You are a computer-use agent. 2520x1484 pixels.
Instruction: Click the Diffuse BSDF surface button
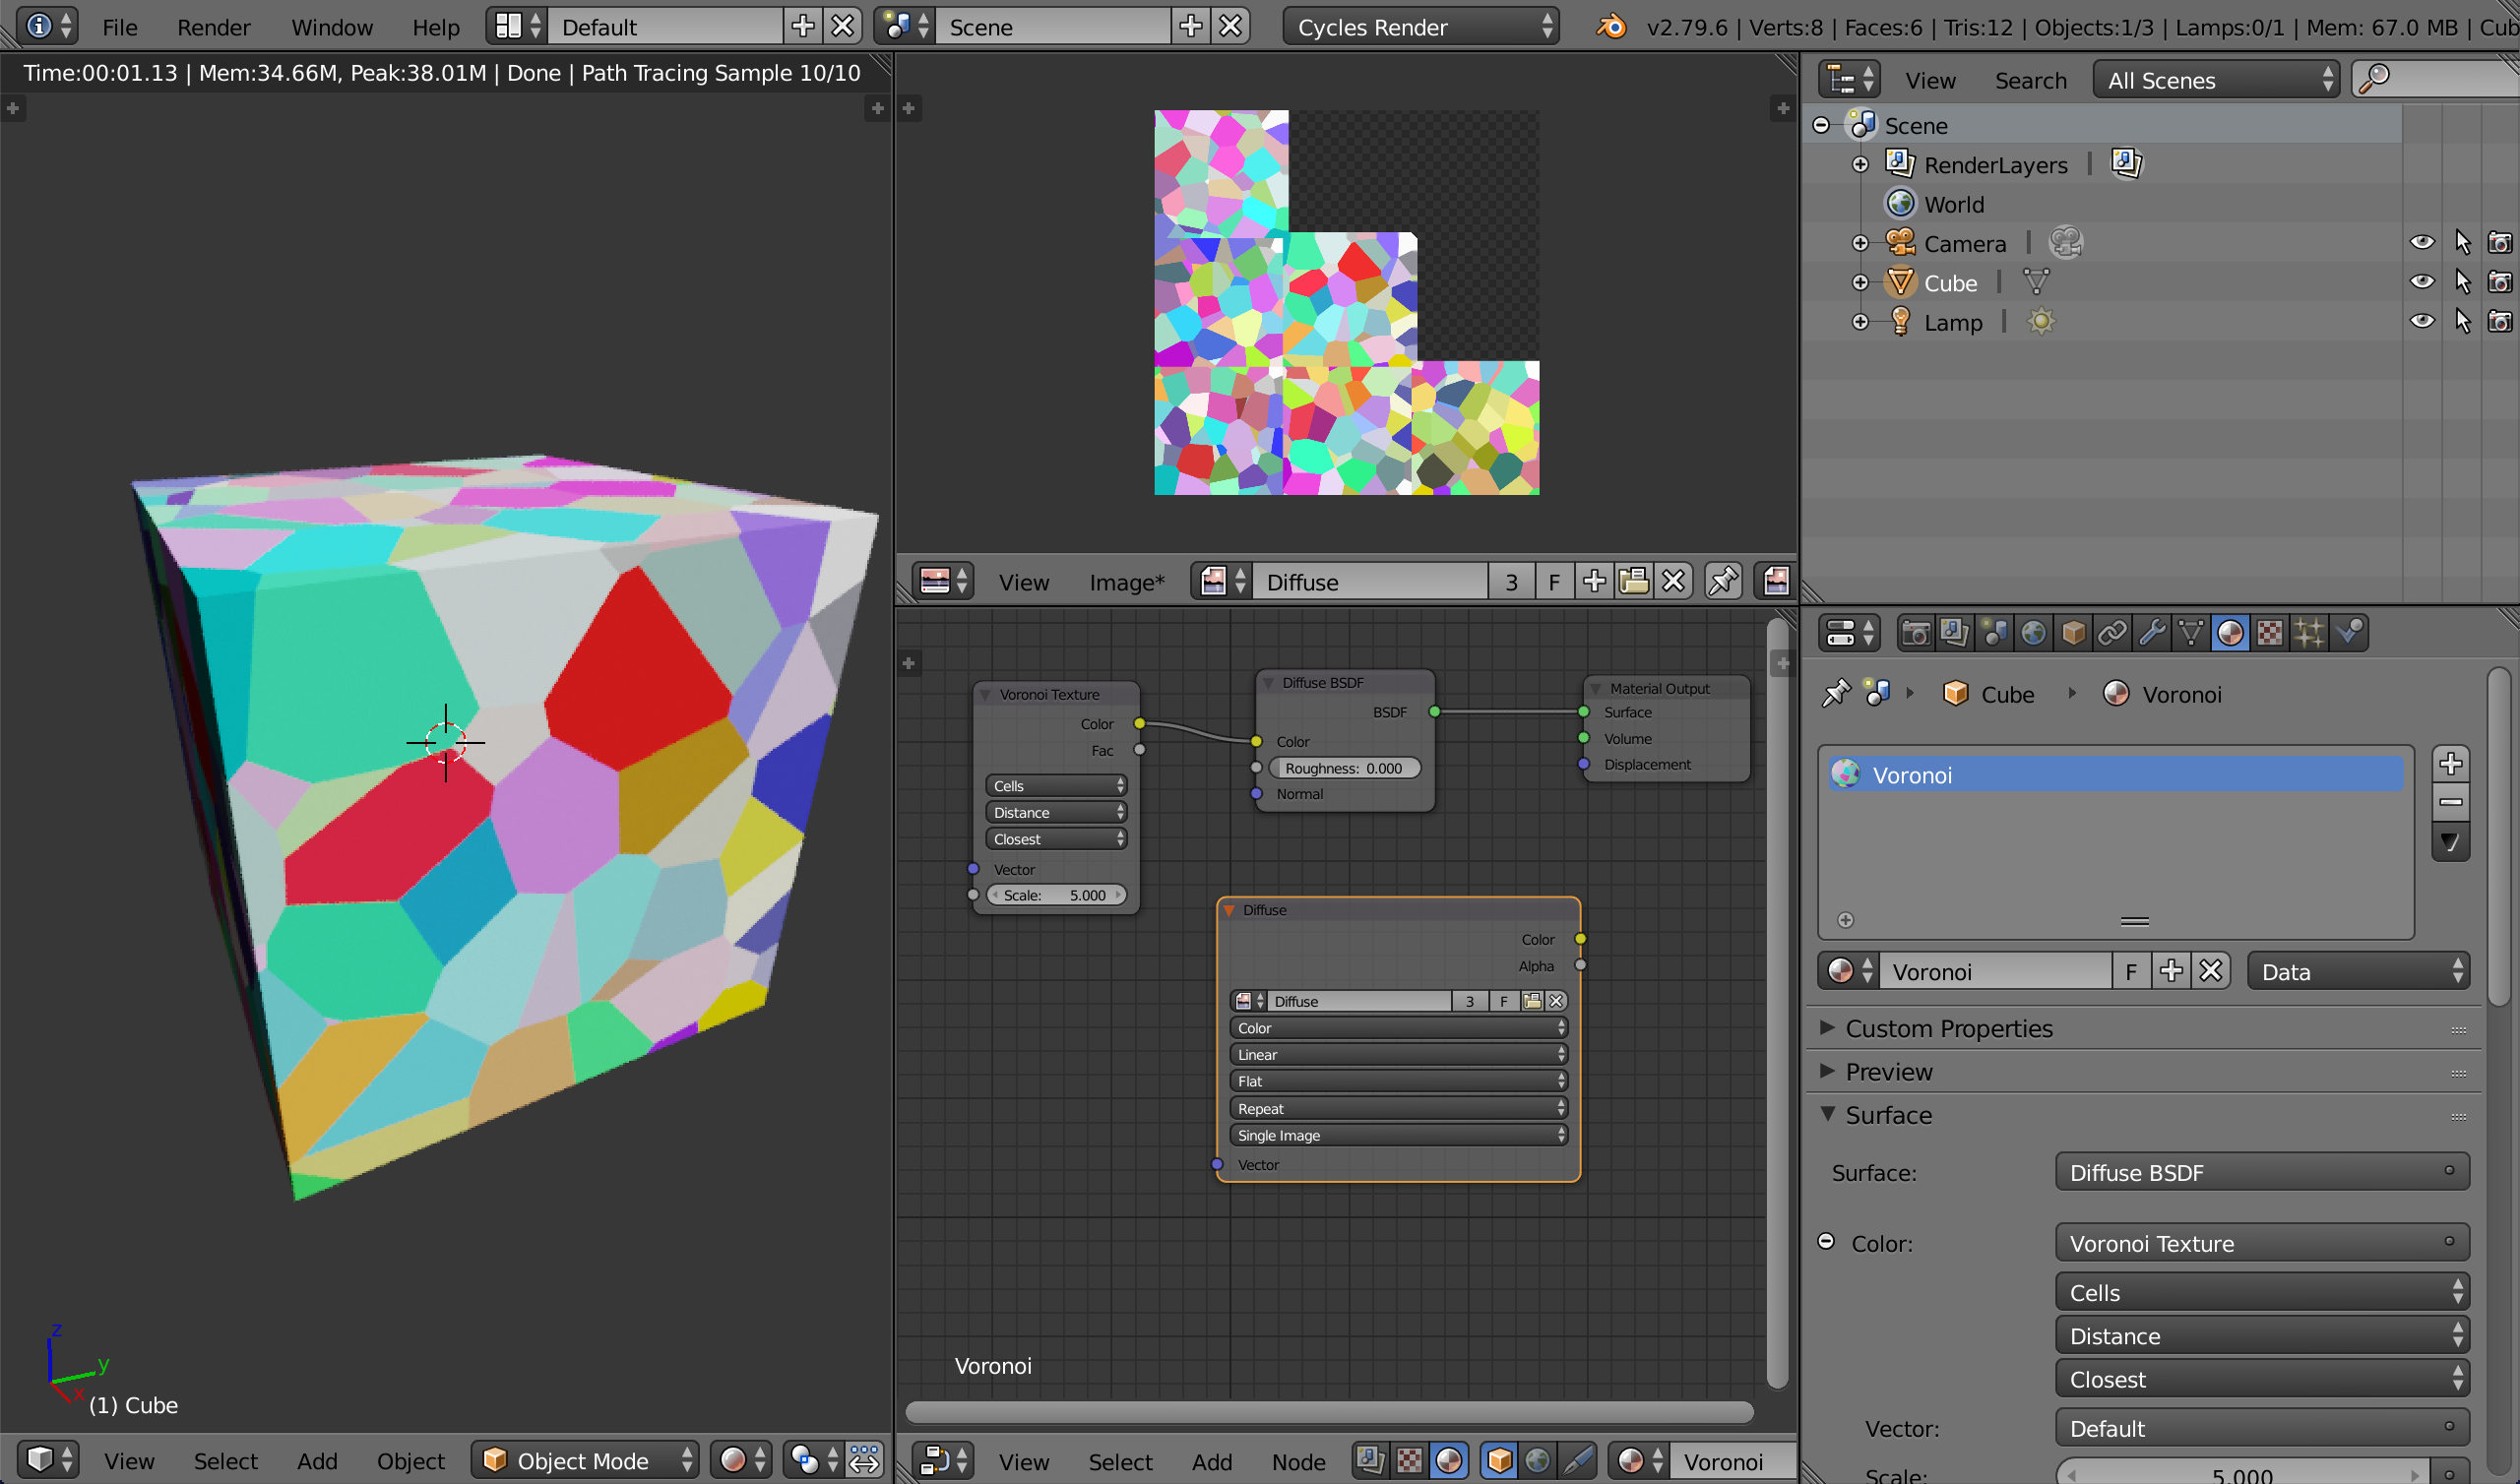coord(2261,1172)
